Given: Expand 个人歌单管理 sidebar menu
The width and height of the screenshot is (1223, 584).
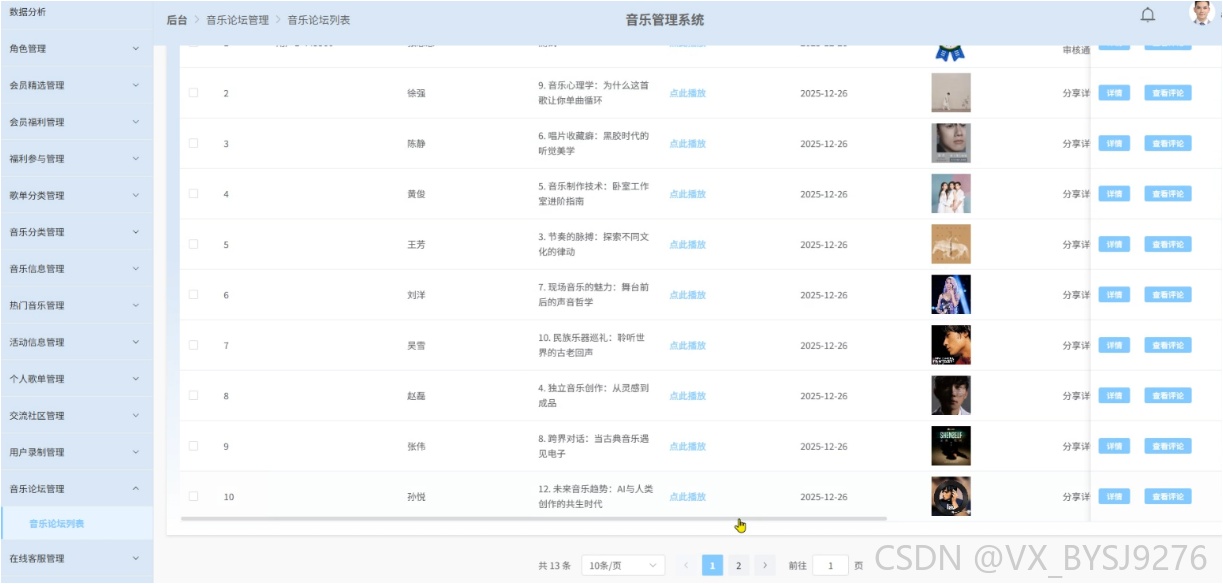Looking at the screenshot, I should (76, 379).
